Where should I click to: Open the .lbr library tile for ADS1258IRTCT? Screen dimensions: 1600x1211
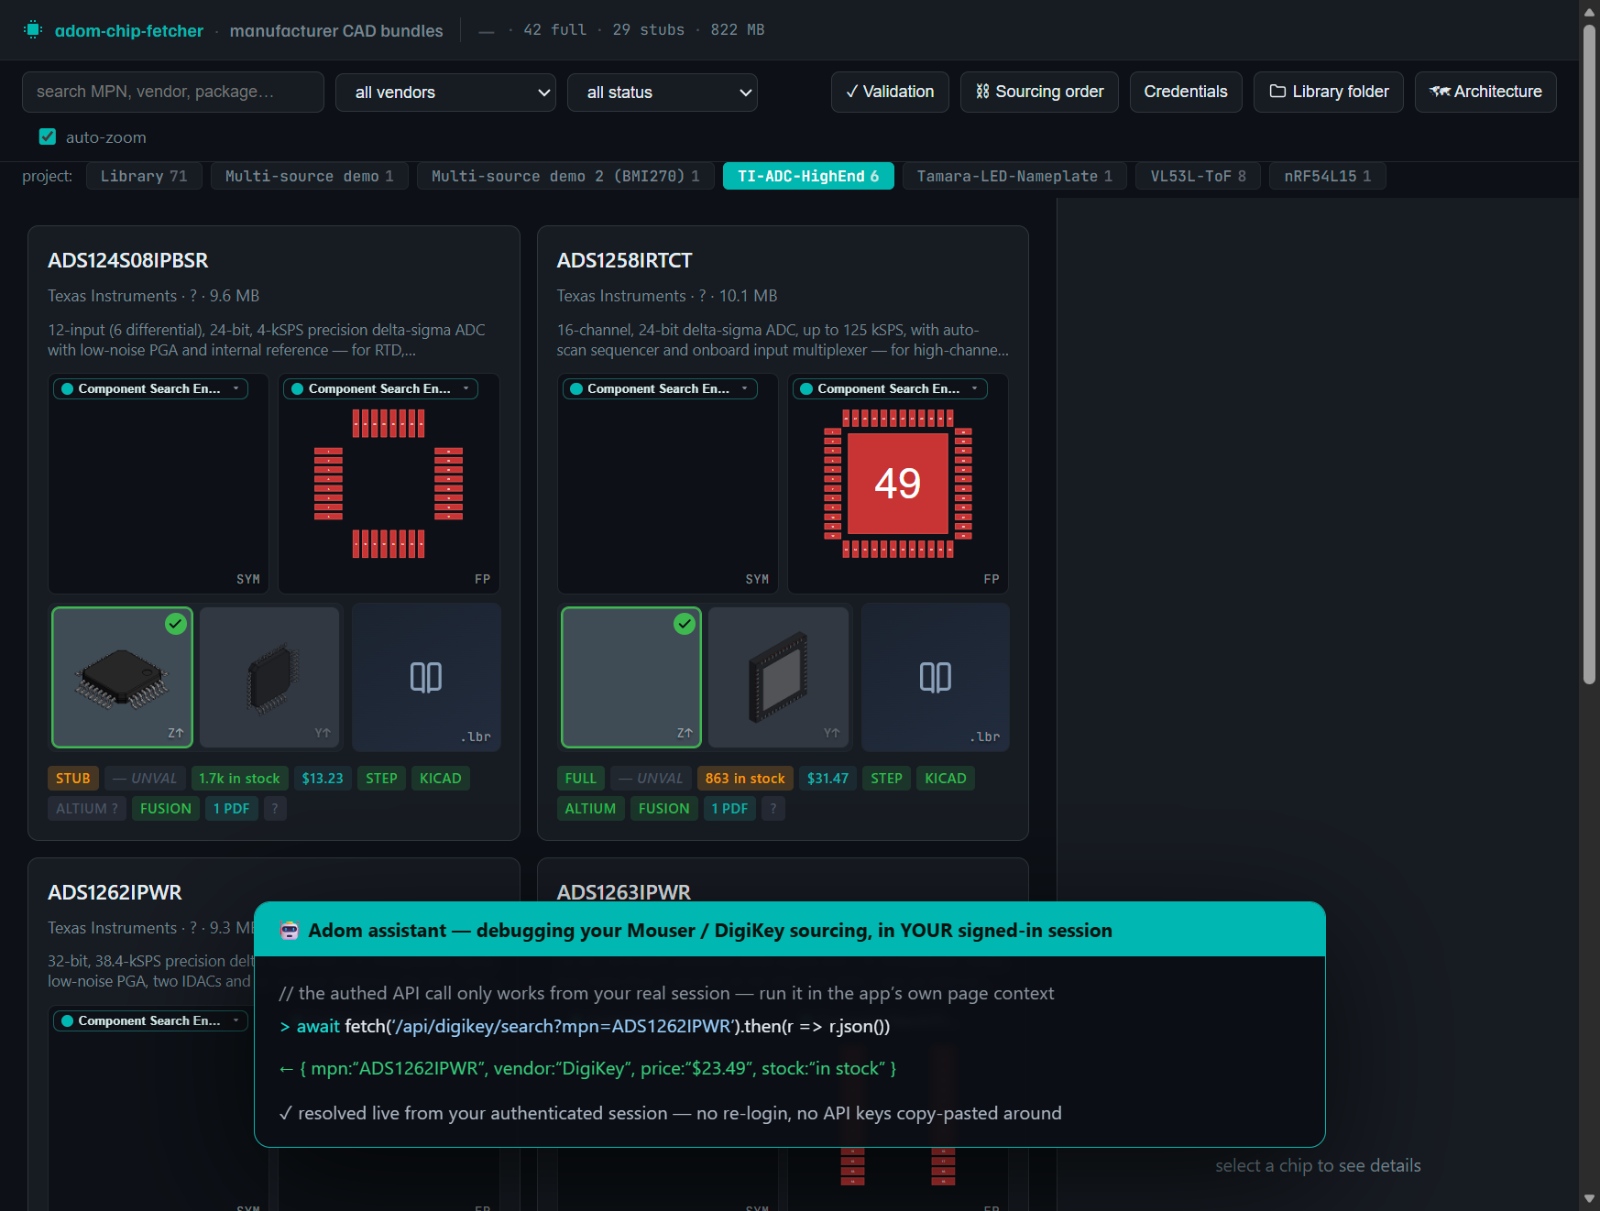(935, 677)
